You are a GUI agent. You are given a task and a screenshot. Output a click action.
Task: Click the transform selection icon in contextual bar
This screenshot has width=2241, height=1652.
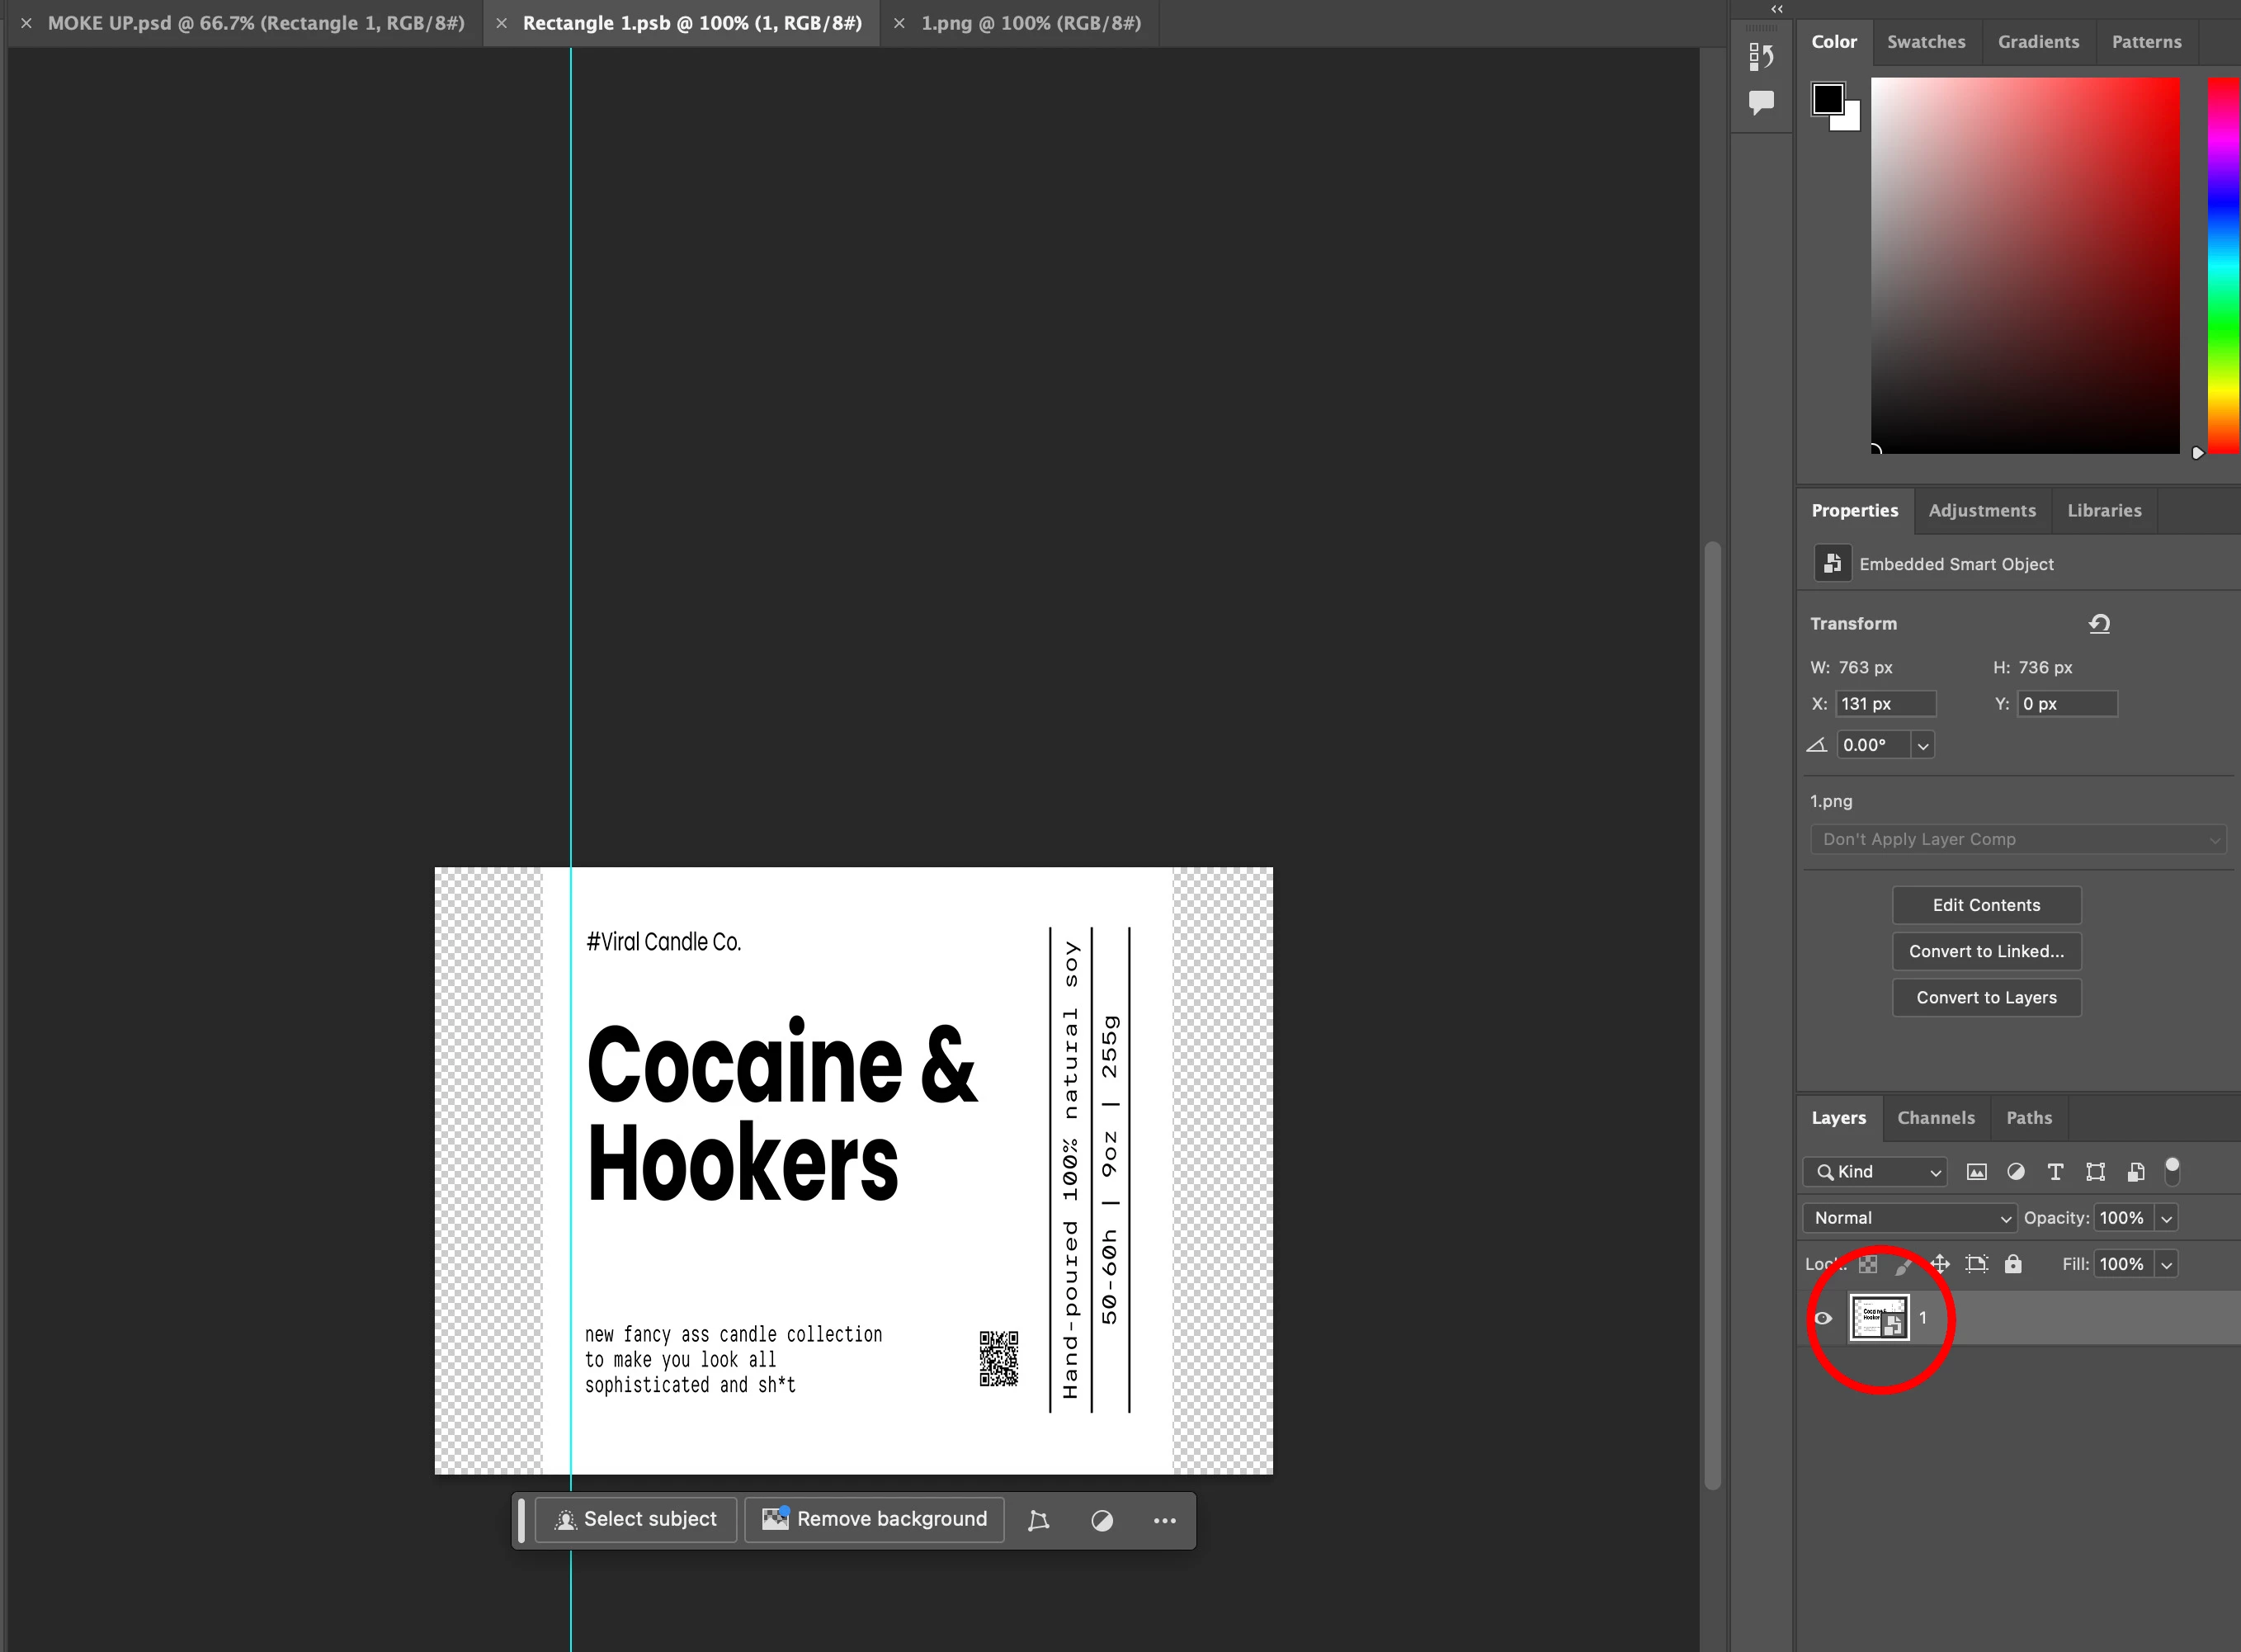(x=1038, y=1520)
